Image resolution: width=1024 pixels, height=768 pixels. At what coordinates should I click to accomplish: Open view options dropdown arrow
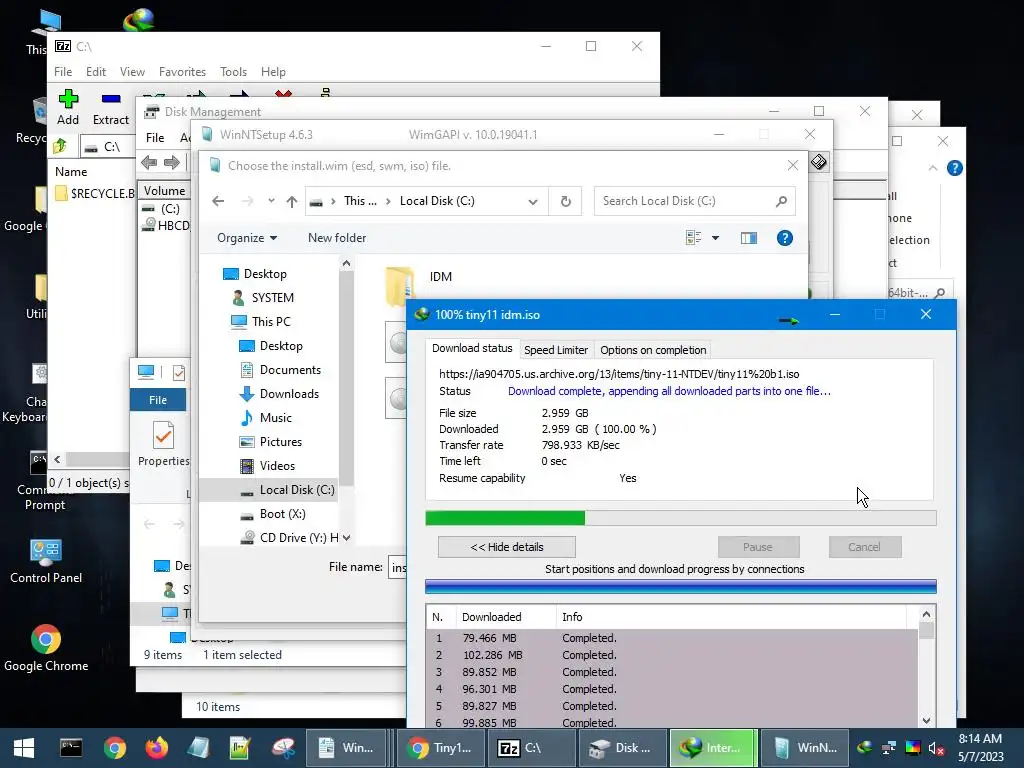[x=716, y=238]
